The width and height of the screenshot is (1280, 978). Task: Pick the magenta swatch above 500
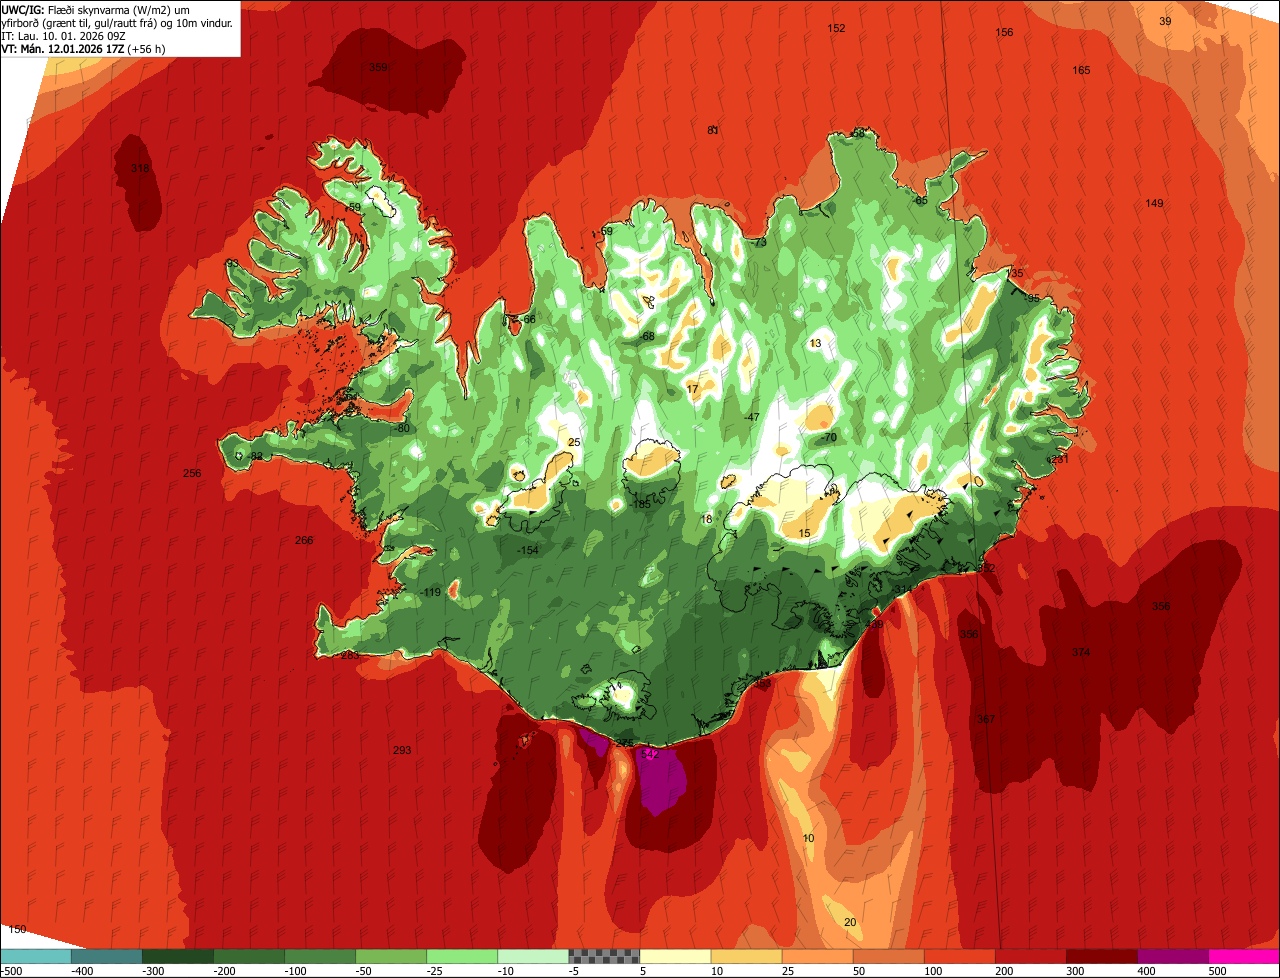point(1243,956)
